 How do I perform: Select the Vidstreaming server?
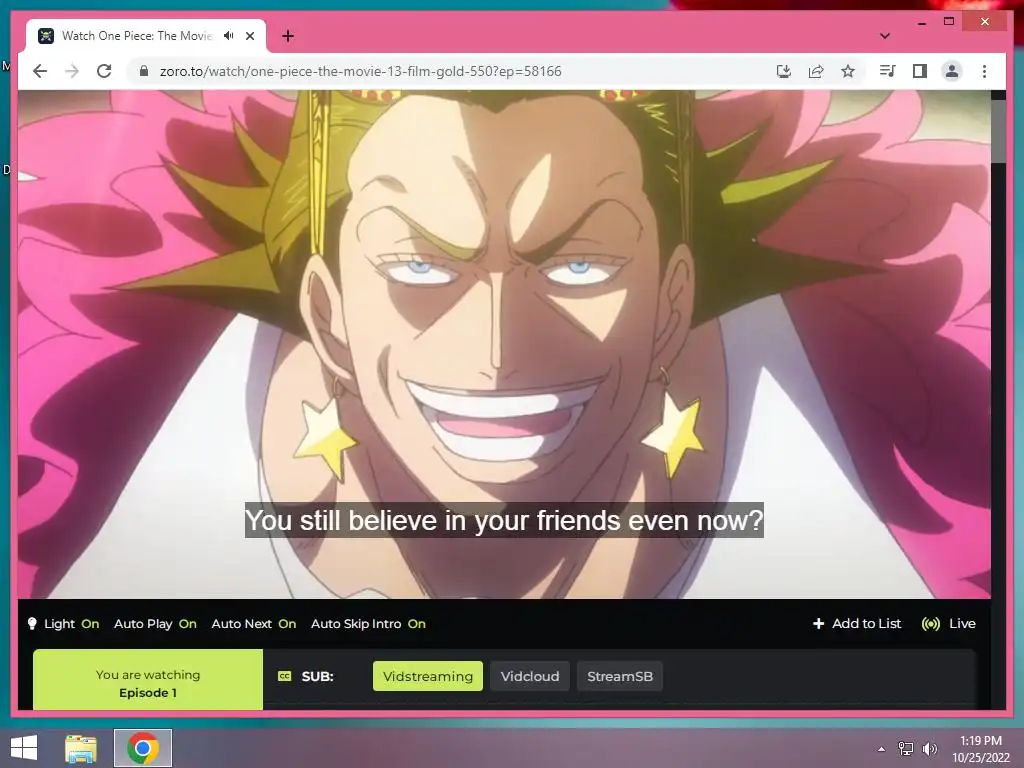pos(428,676)
